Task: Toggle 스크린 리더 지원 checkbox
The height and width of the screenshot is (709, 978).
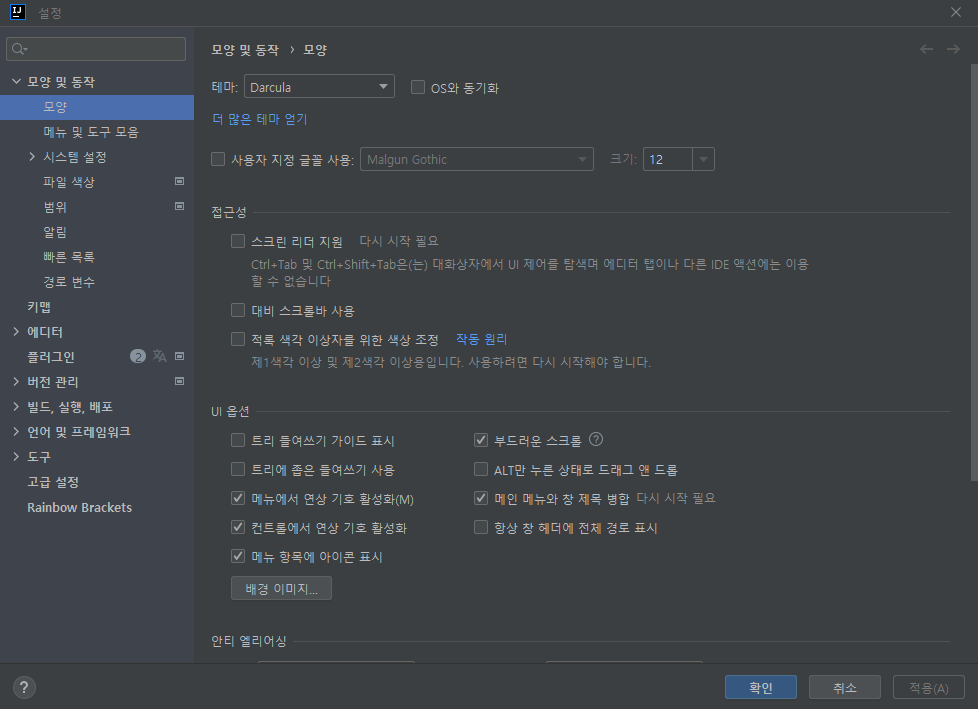Action: pyautogui.click(x=238, y=241)
